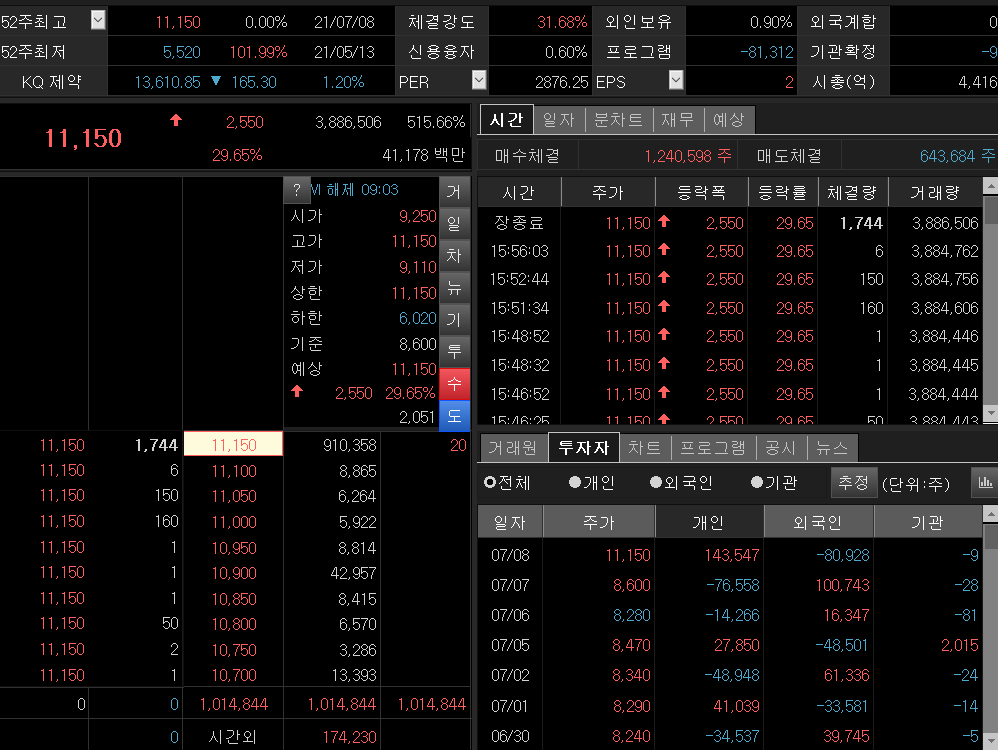The height and width of the screenshot is (750, 998).
Task: Click the 11,000 order book price
Action: pyautogui.click(x=234, y=522)
